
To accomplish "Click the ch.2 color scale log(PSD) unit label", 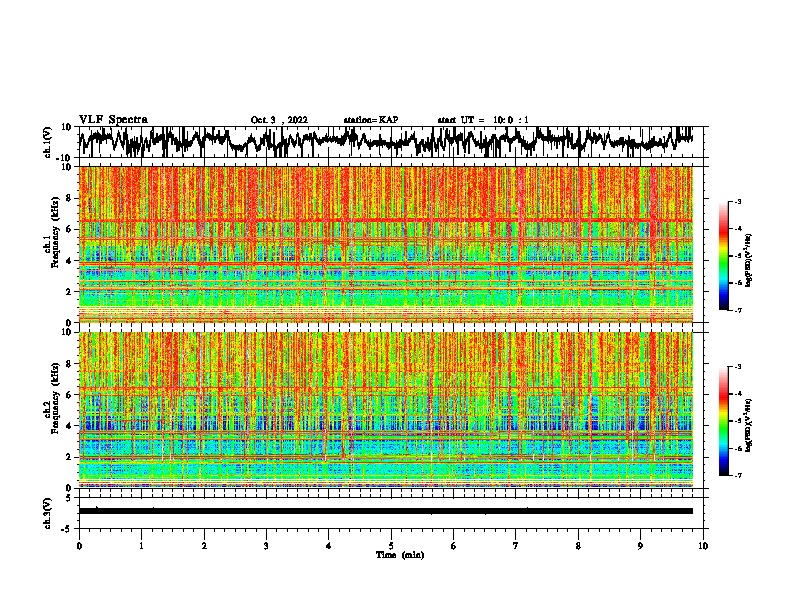I will click(749, 425).
